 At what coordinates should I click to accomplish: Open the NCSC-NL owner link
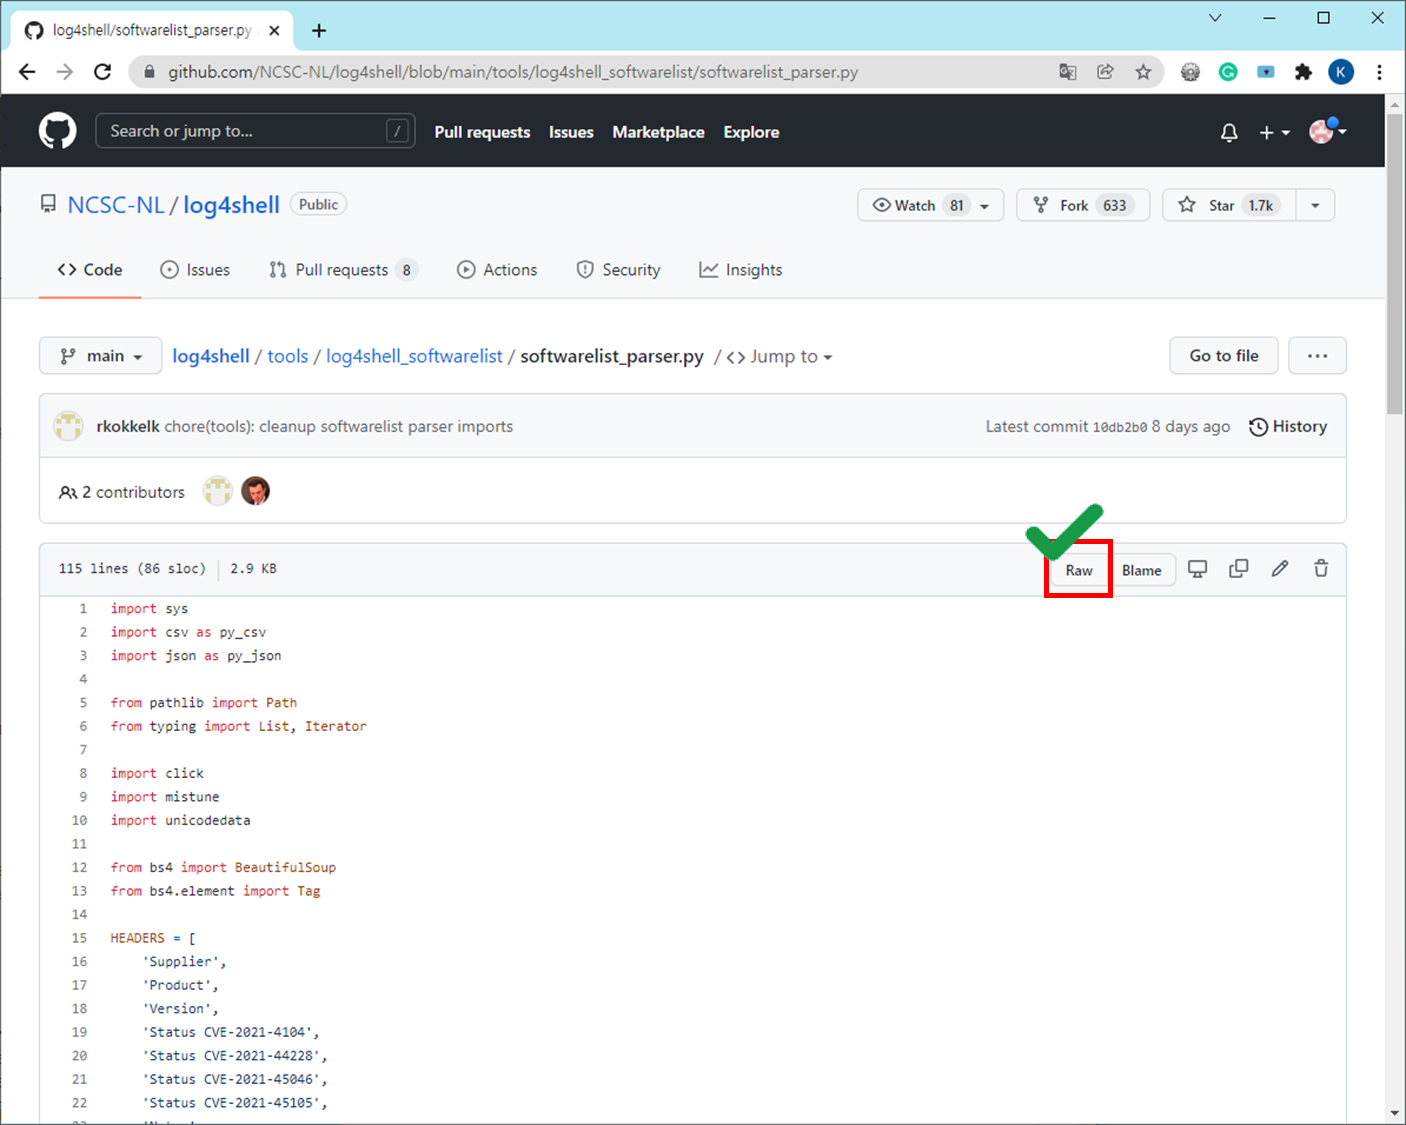coord(116,205)
